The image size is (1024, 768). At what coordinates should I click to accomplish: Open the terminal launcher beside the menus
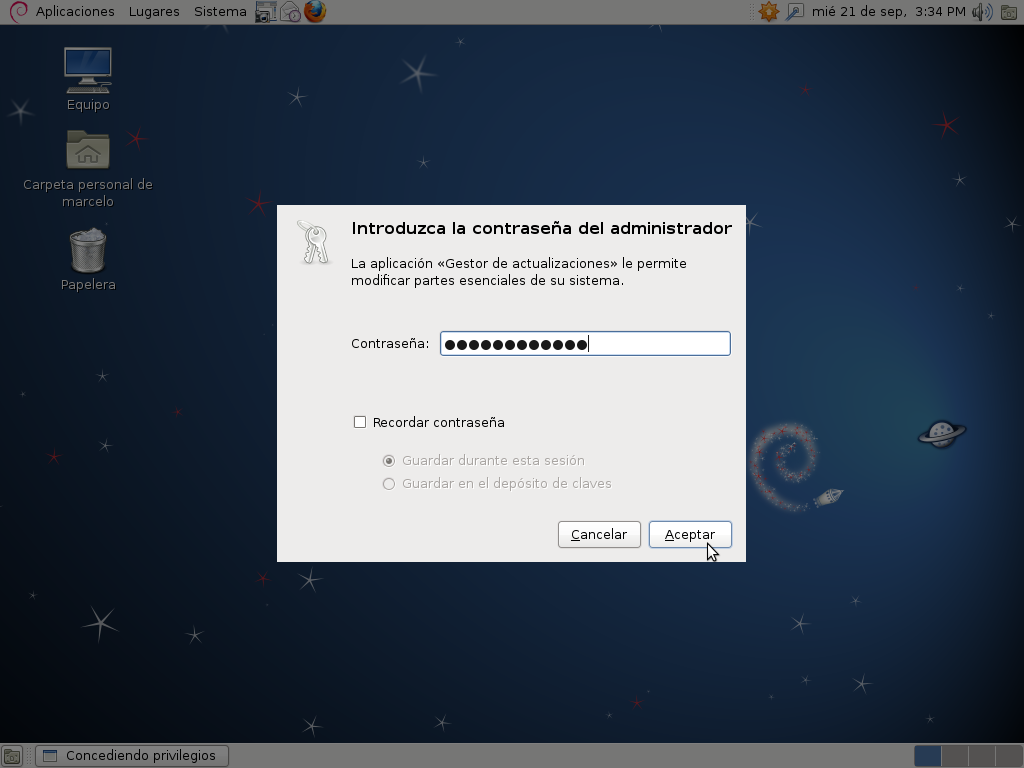click(x=264, y=11)
